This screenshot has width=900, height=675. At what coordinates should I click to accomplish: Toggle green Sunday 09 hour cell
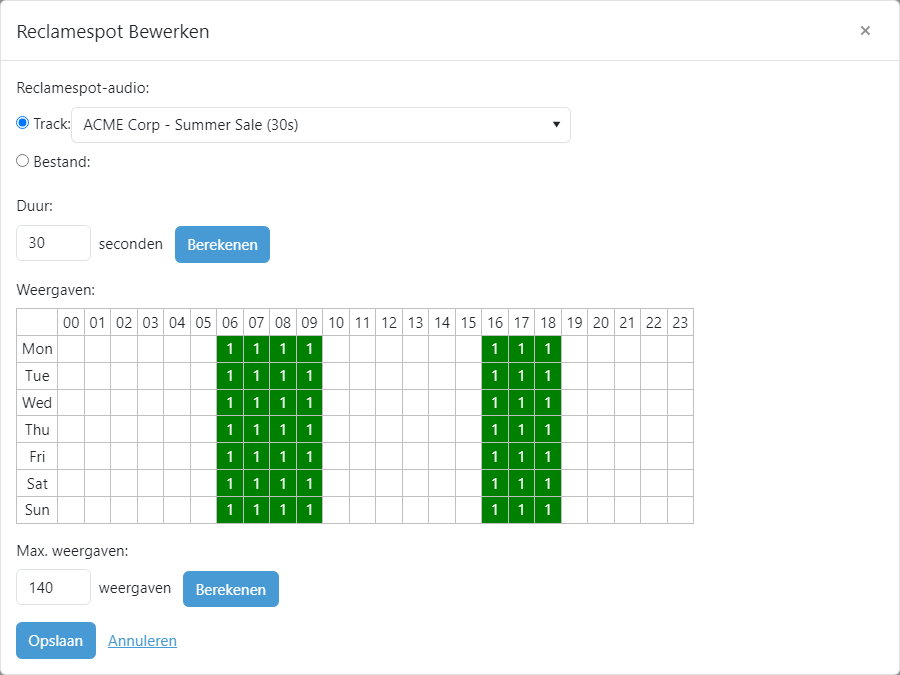(309, 510)
